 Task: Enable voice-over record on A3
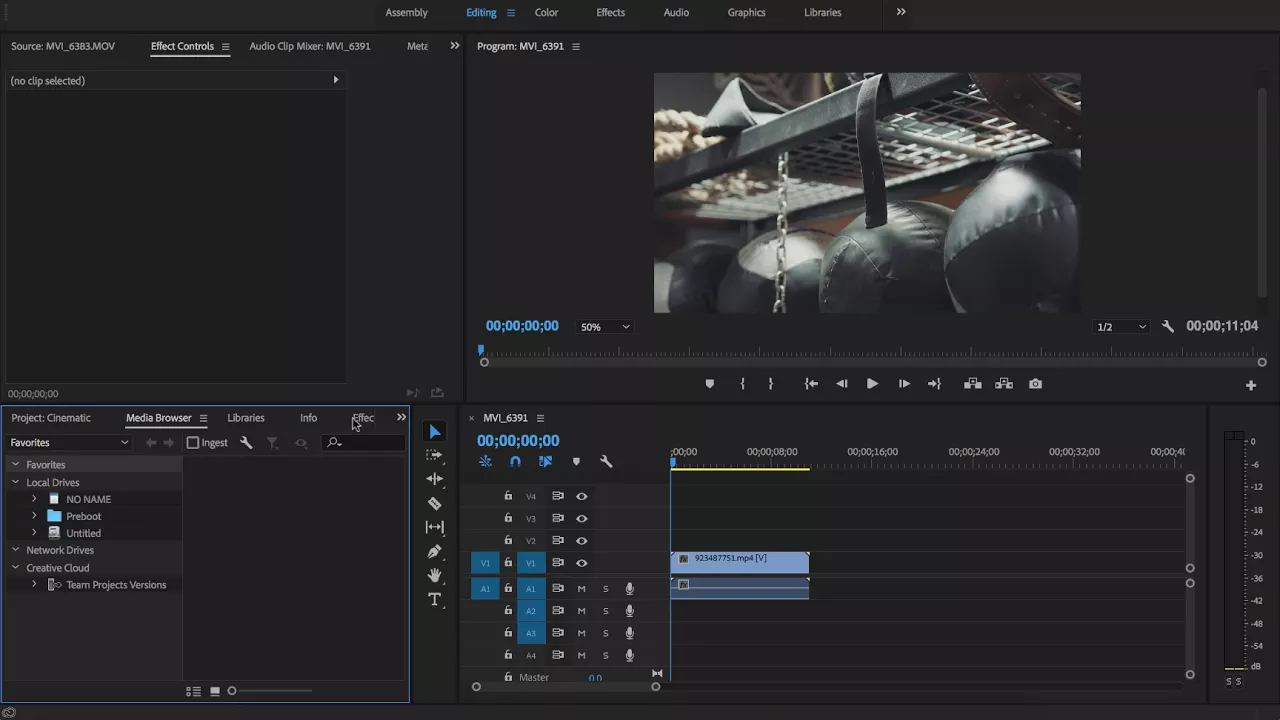point(629,633)
